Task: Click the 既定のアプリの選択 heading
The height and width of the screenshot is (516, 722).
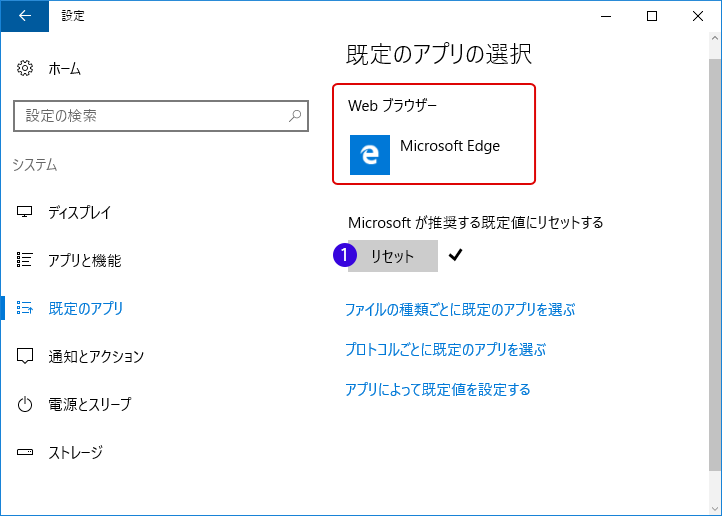Action: (439, 54)
